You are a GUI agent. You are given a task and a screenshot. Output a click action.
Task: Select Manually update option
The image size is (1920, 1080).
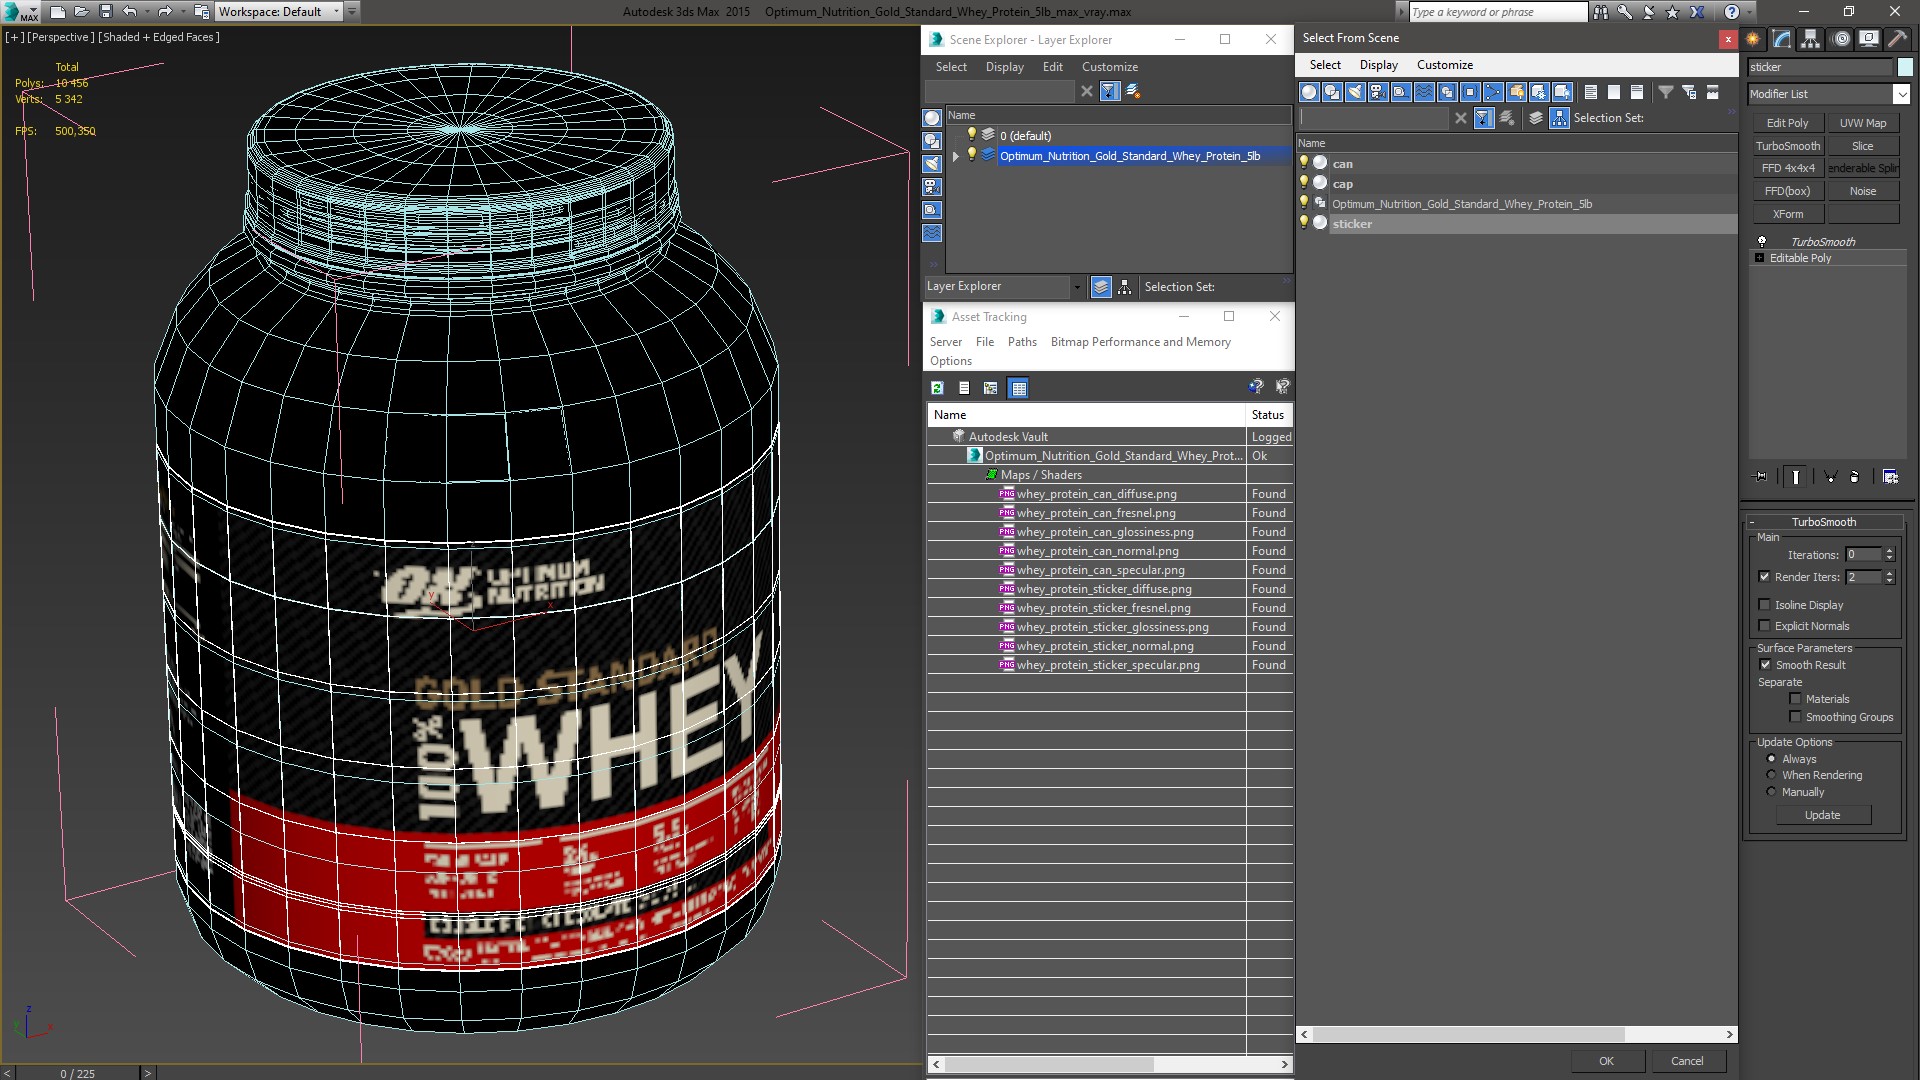click(x=1771, y=792)
